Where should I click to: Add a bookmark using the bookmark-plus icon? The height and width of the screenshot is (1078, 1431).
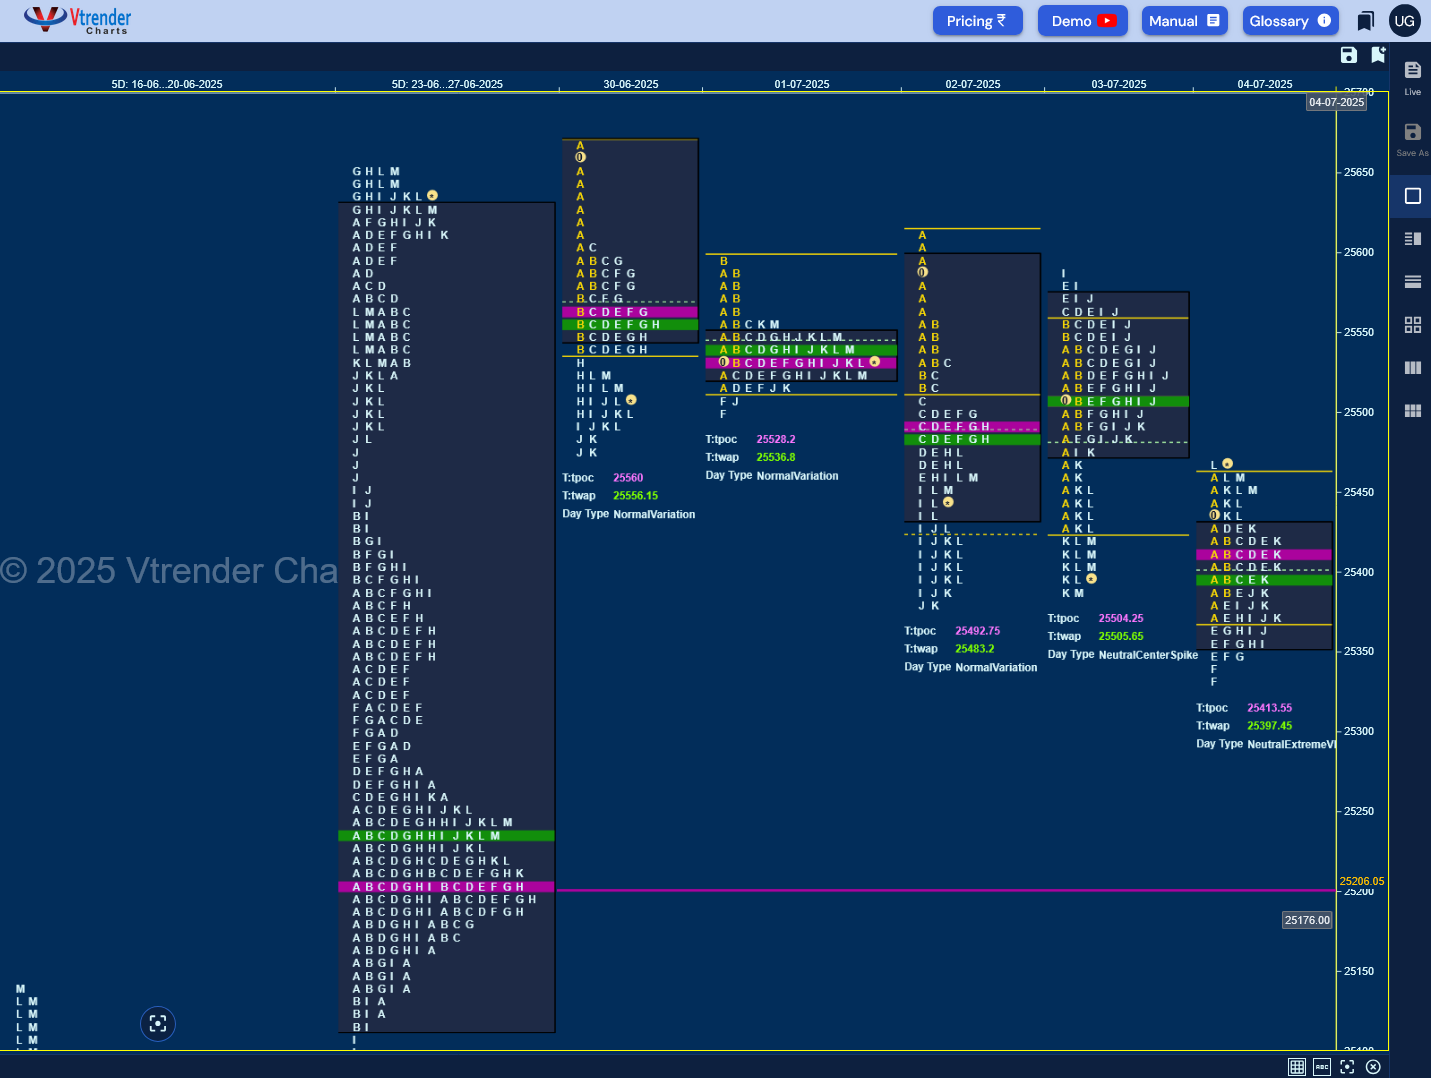(1378, 55)
